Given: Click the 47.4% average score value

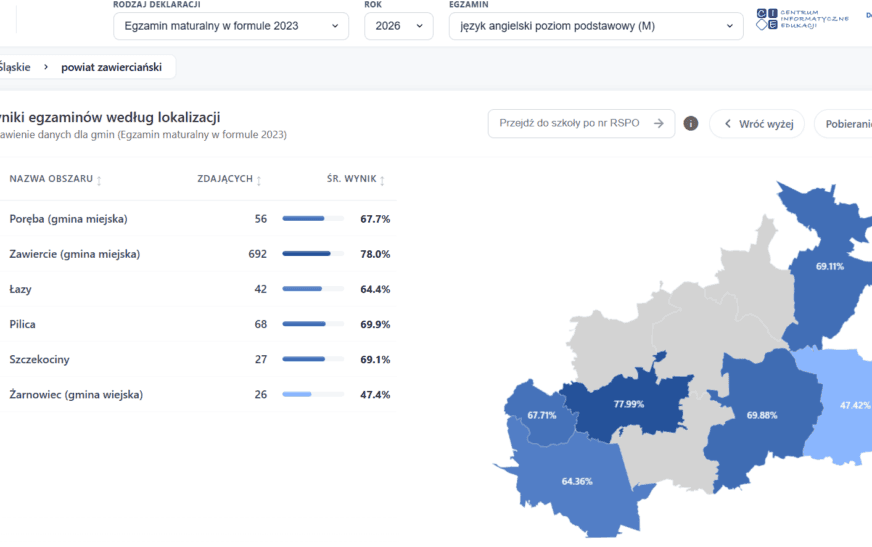Looking at the screenshot, I should (375, 395).
